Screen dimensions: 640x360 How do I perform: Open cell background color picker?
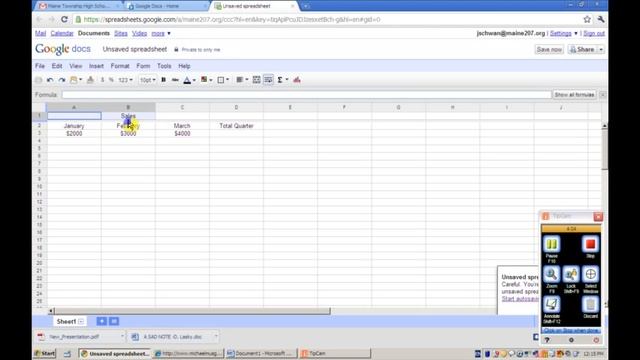pos(206,80)
